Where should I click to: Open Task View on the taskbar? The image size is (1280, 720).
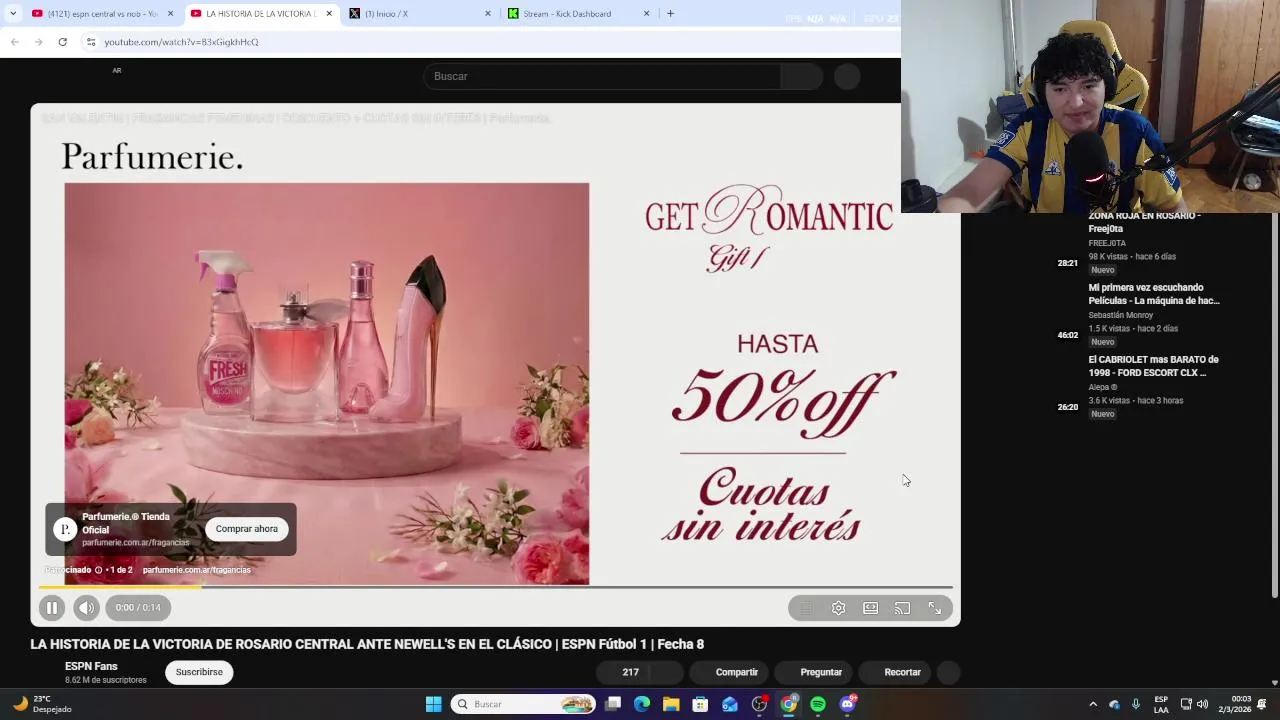pyautogui.click(x=613, y=704)
